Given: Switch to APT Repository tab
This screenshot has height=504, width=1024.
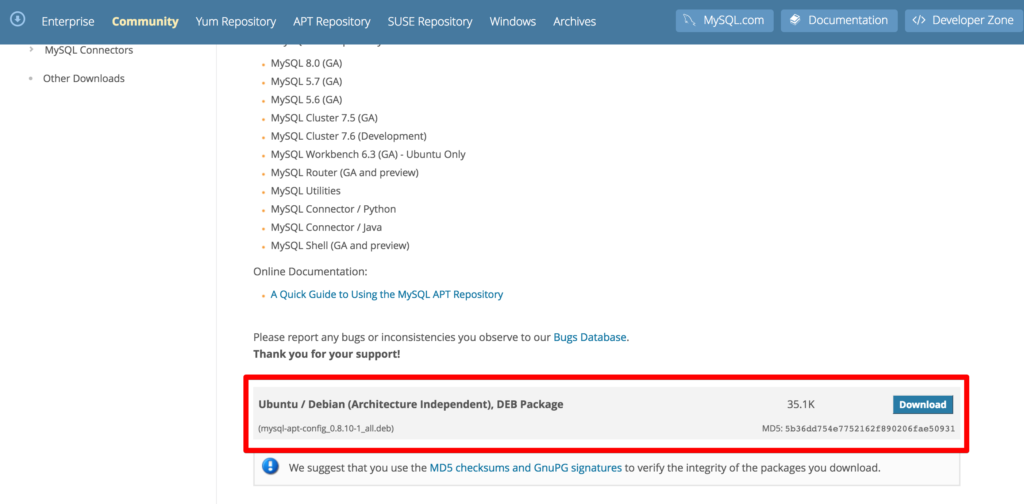Looking at the screenshot, I should pos(332,22).
